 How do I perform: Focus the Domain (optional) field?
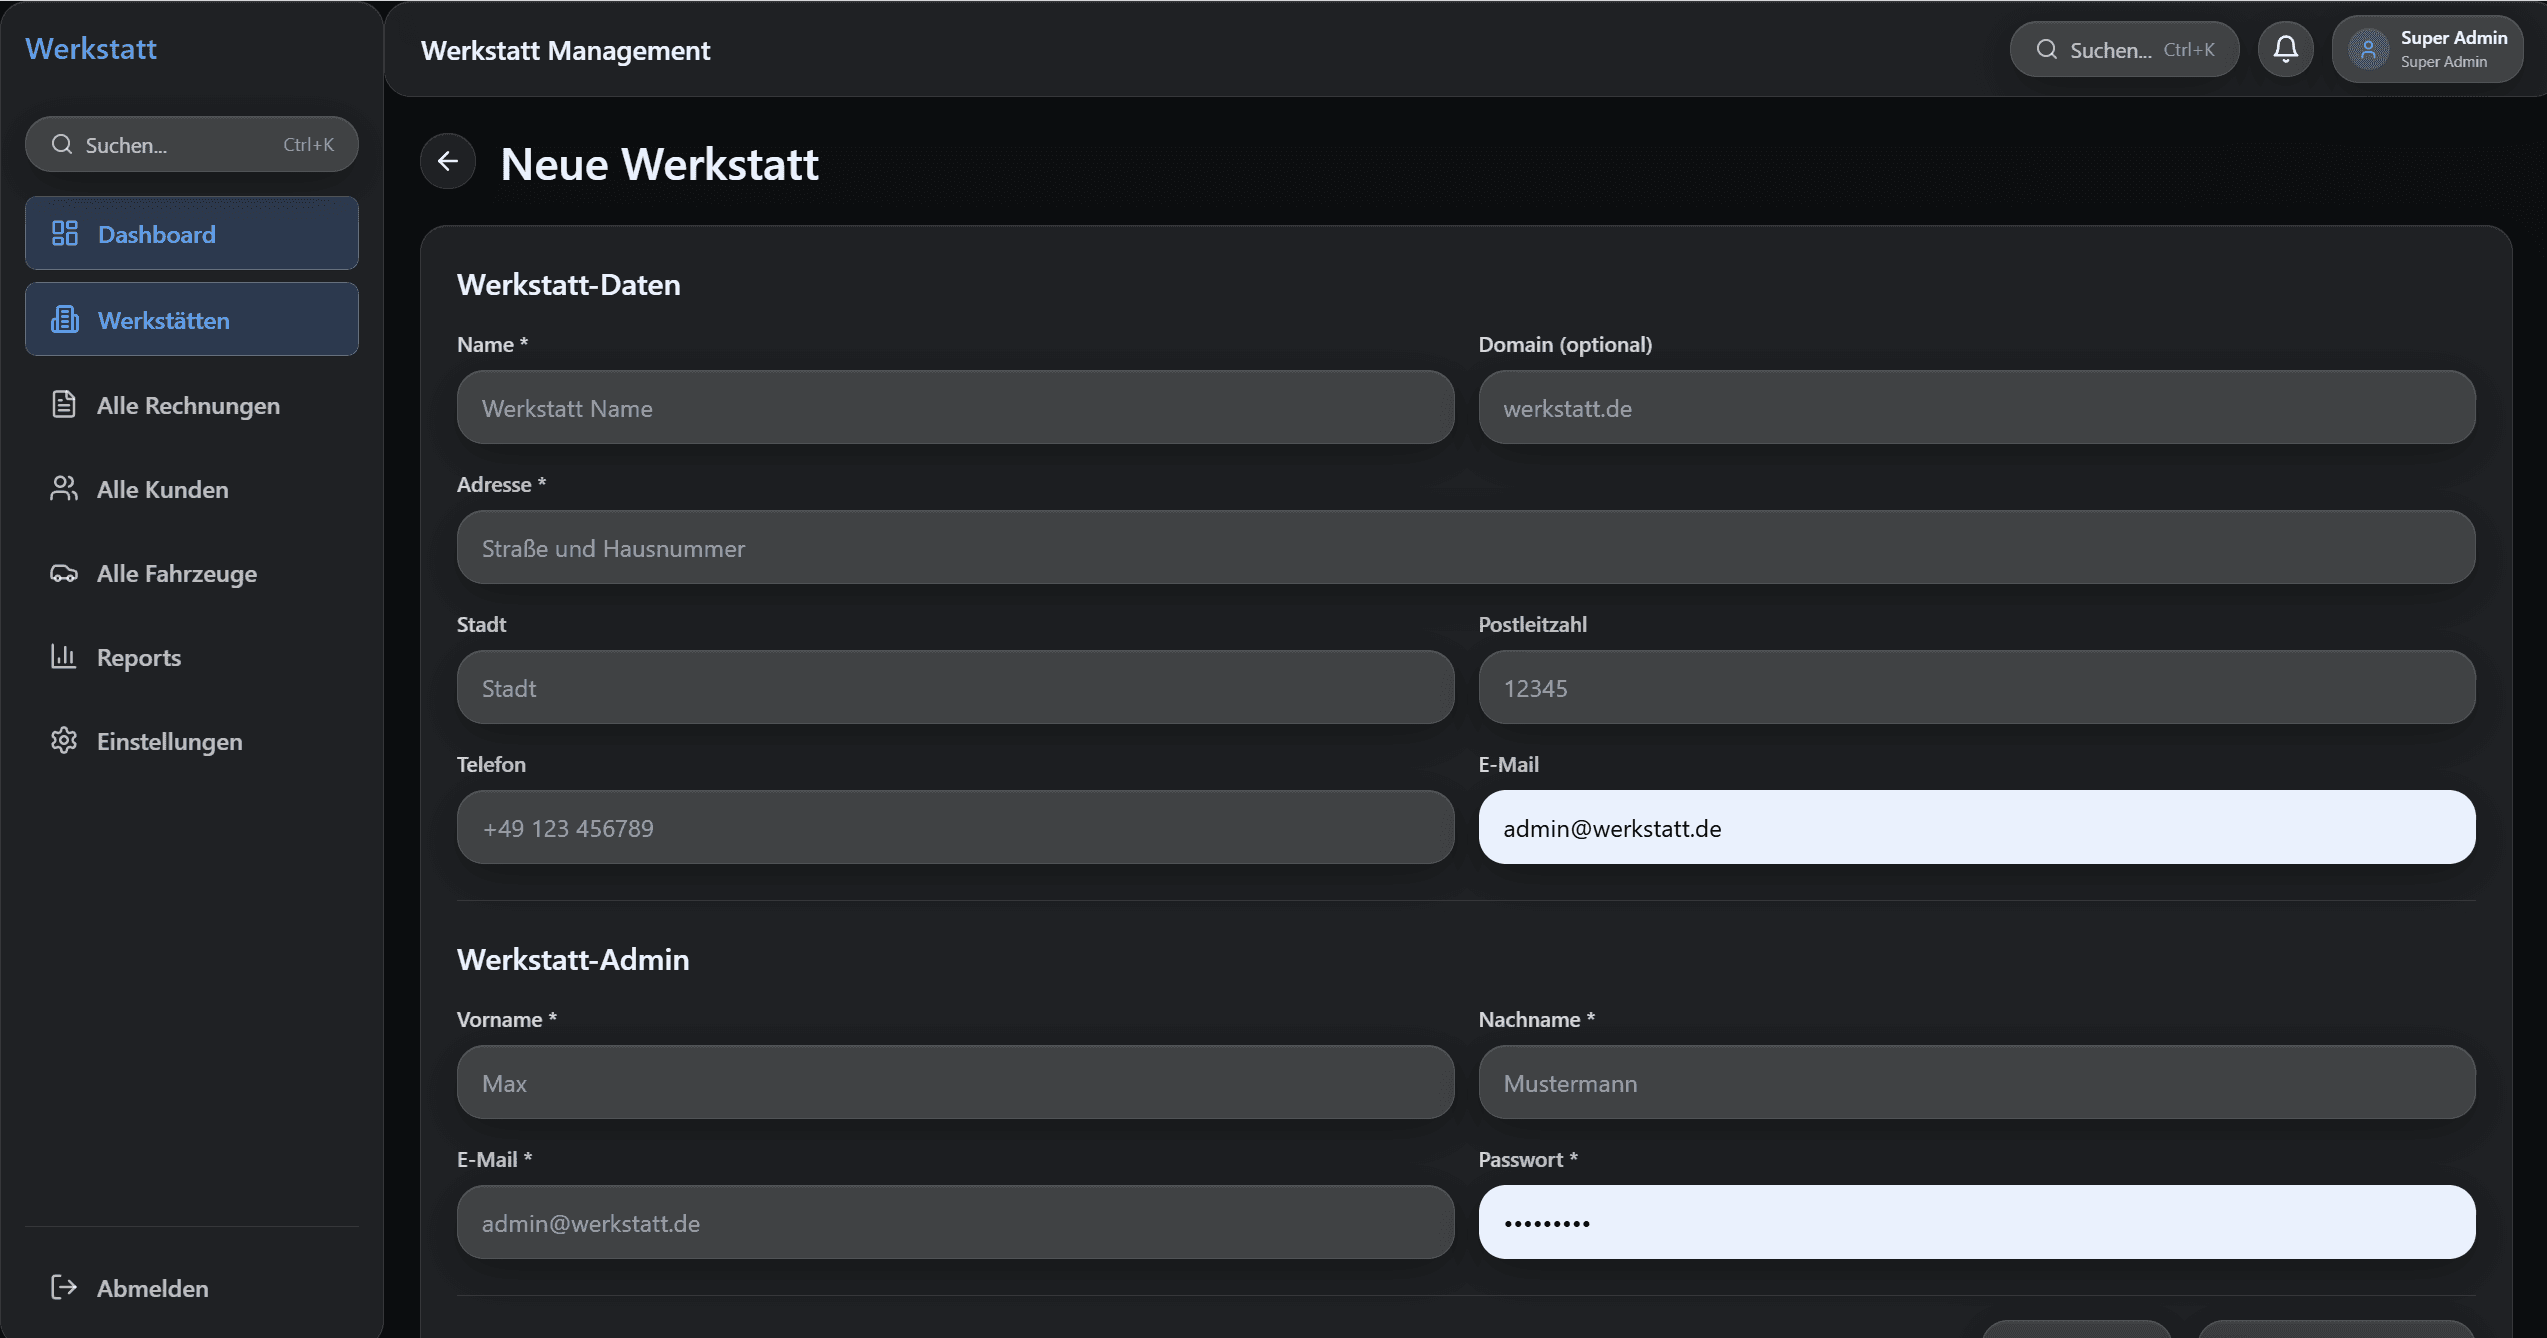1976,408
